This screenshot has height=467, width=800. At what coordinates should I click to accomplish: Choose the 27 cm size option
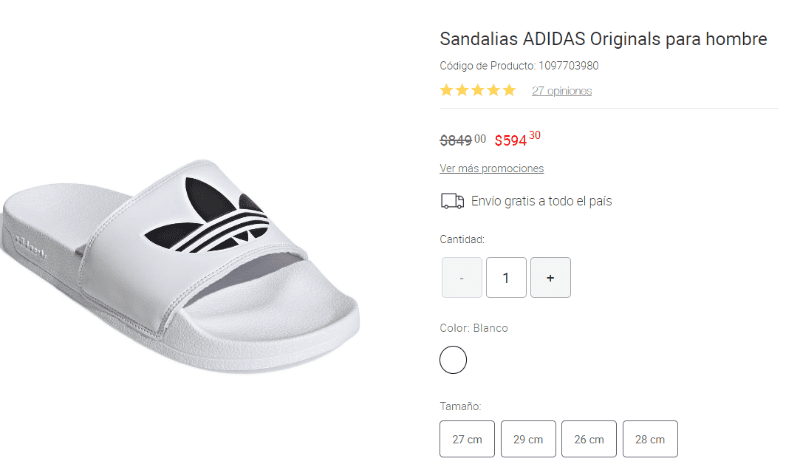coord(467,439)
